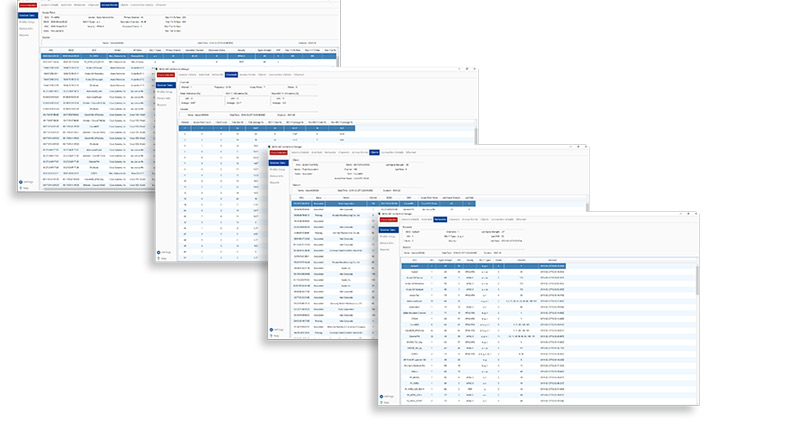Select Session Data in Networks window sidebar
This screenshot has width=800, height=425.
tap(389, 230)
